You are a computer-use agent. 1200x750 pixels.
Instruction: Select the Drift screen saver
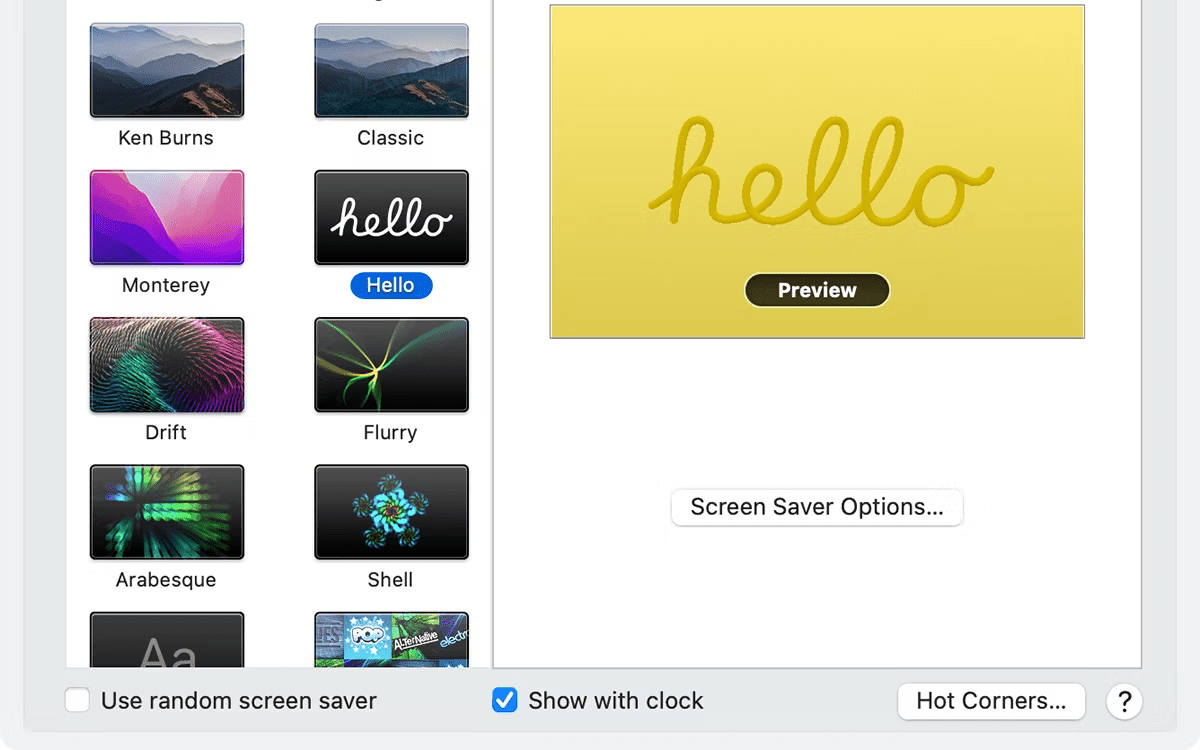click(166, 364)
